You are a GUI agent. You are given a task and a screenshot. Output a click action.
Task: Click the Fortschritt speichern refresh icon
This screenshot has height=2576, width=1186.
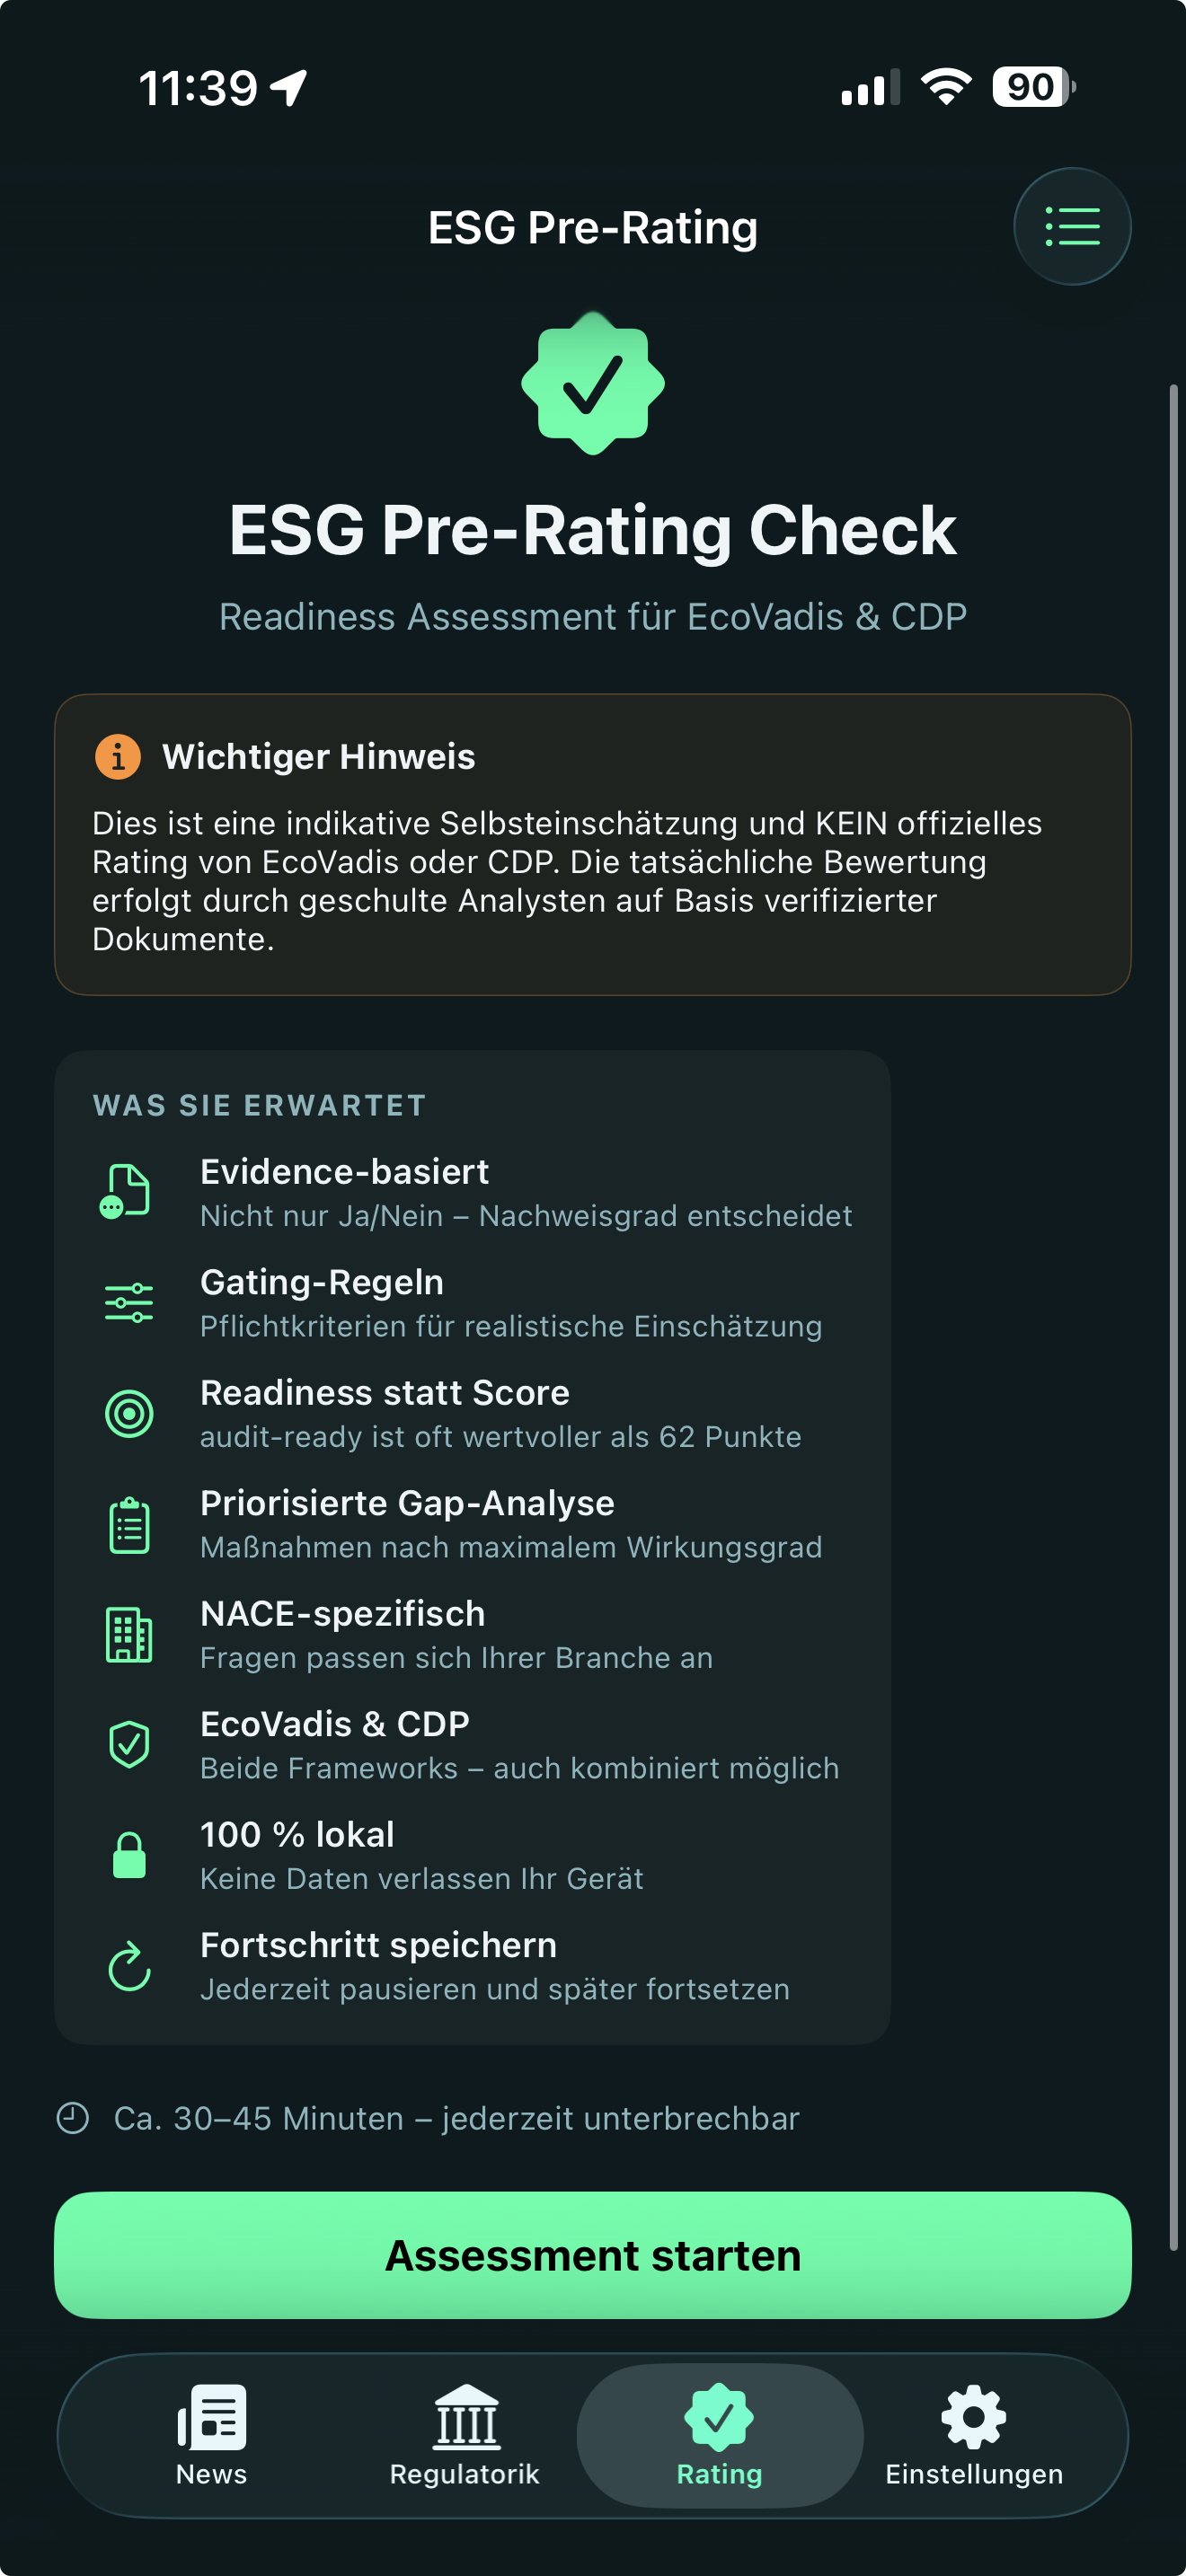pyautogui.click(x=128, y=1965)
